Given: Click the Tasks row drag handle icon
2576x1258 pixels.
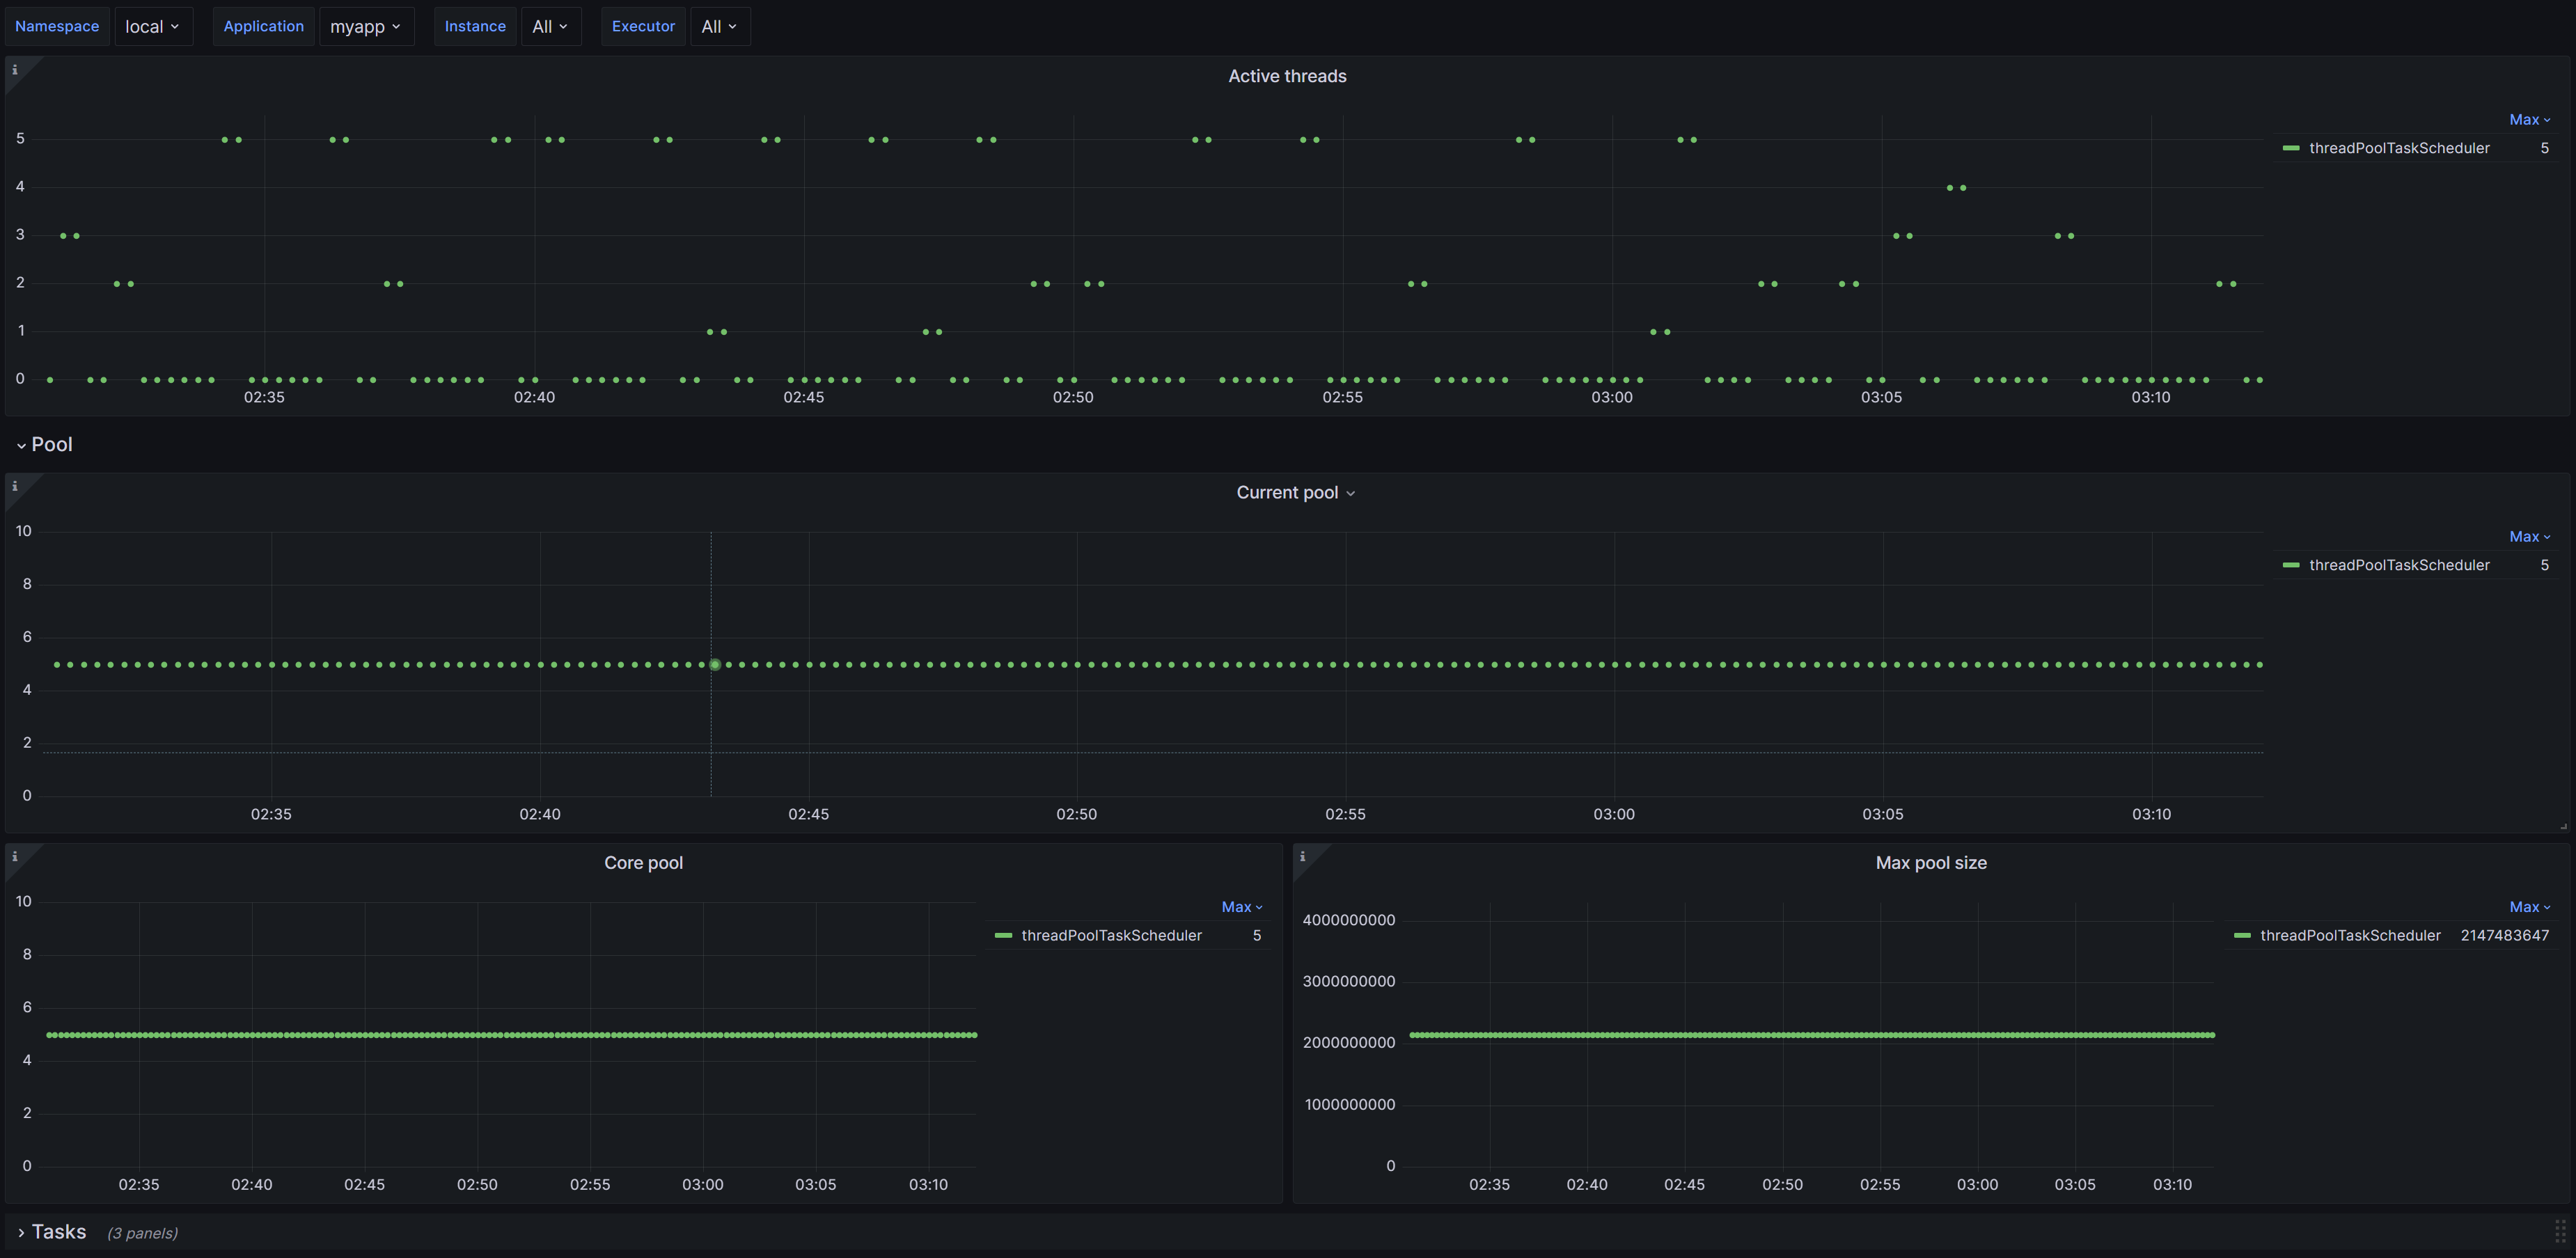Looking at the screenshot, I should (2560, 1231).
